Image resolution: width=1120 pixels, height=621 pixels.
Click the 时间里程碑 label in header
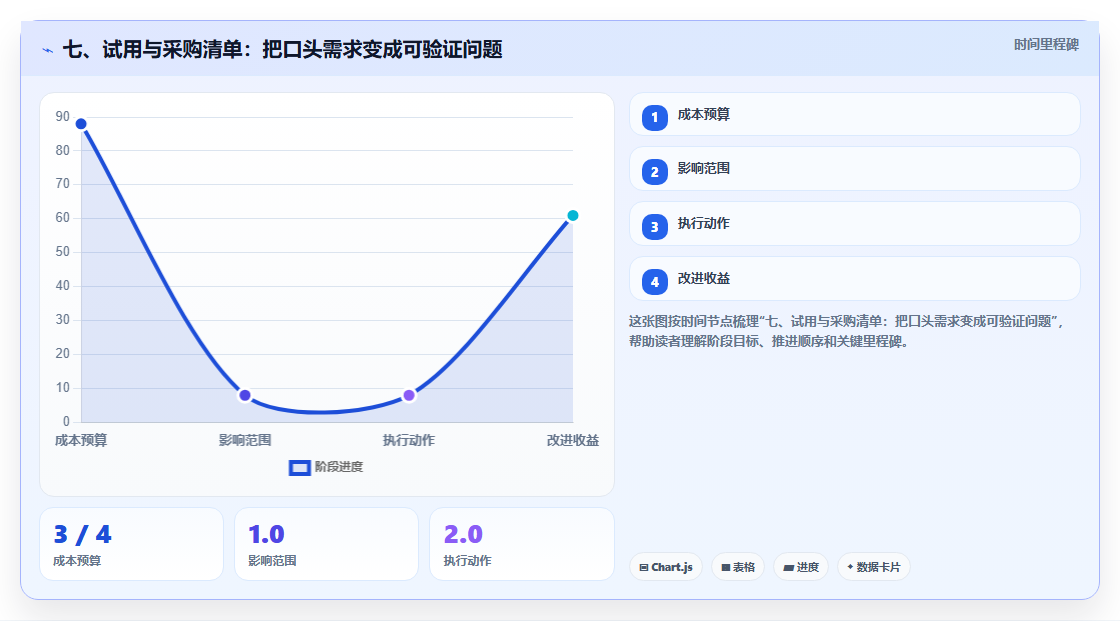tap(1046, 44)
